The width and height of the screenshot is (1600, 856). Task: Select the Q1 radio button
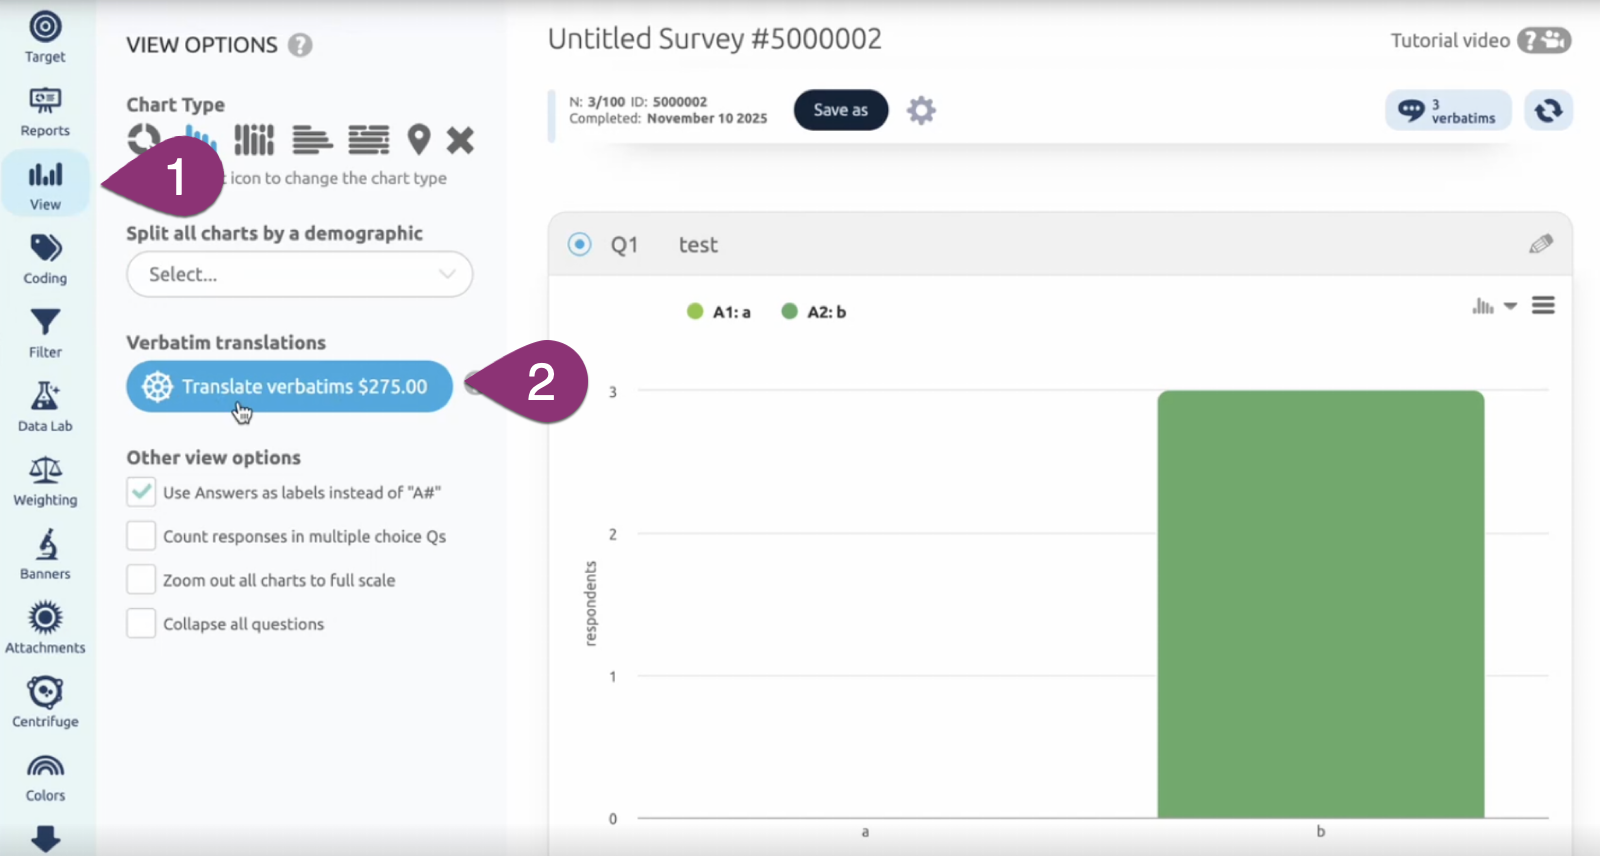click(580, 244)
